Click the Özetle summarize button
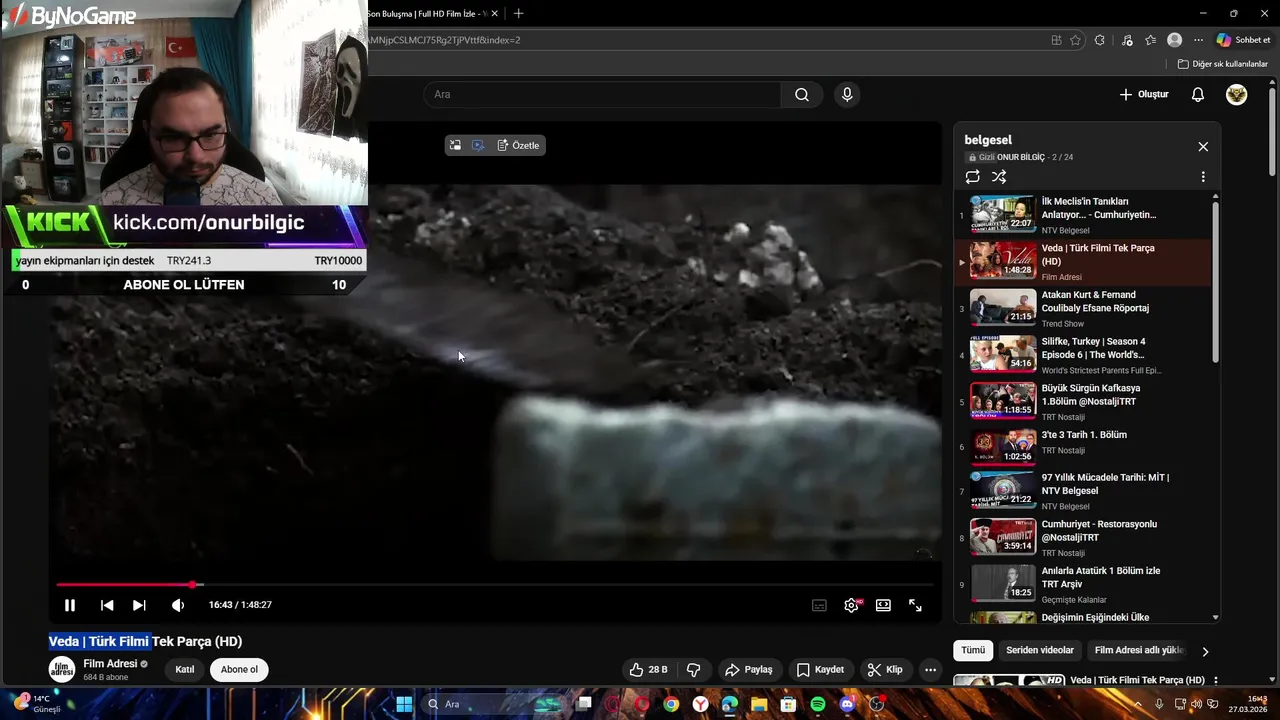Screen dimensions: 1280x720 [x=518, y=145]
